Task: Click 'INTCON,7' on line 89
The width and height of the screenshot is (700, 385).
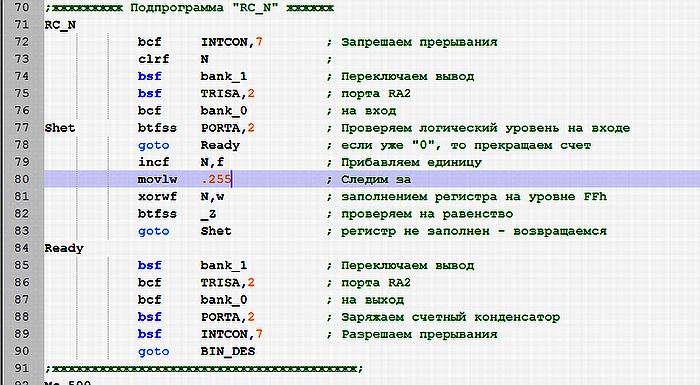Action: coord(231,334)
